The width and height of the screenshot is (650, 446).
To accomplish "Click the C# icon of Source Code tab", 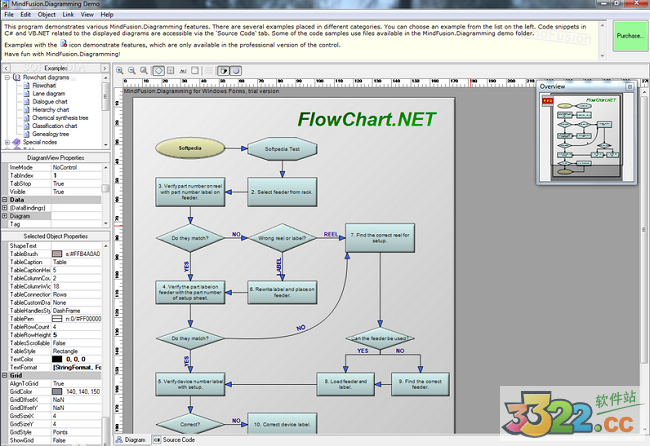I will pos(157,440).
